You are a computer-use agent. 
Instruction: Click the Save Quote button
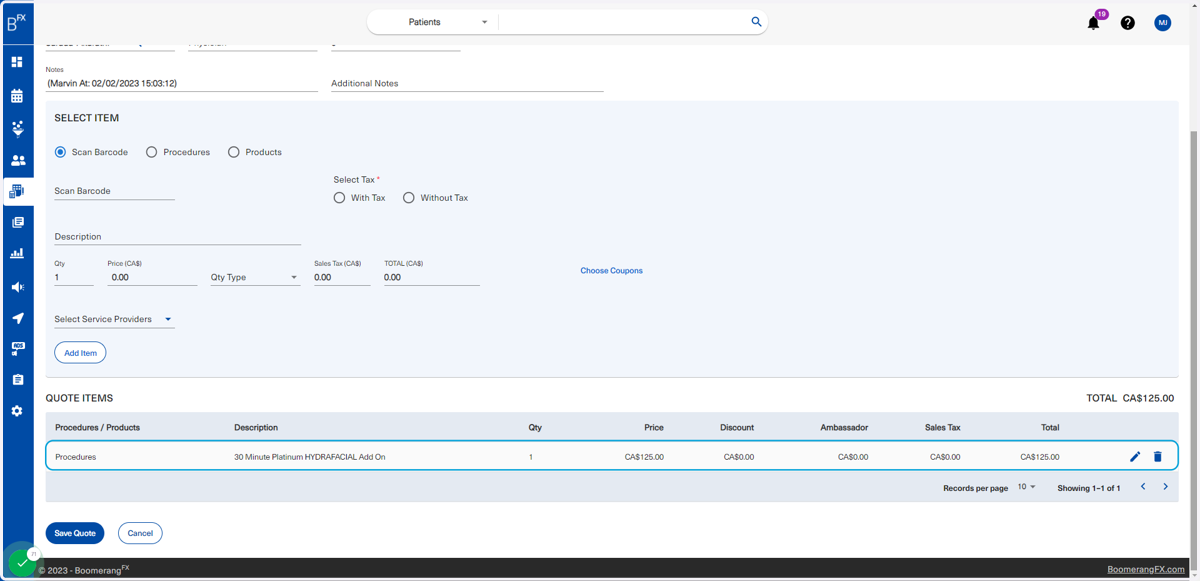[75, 533]
